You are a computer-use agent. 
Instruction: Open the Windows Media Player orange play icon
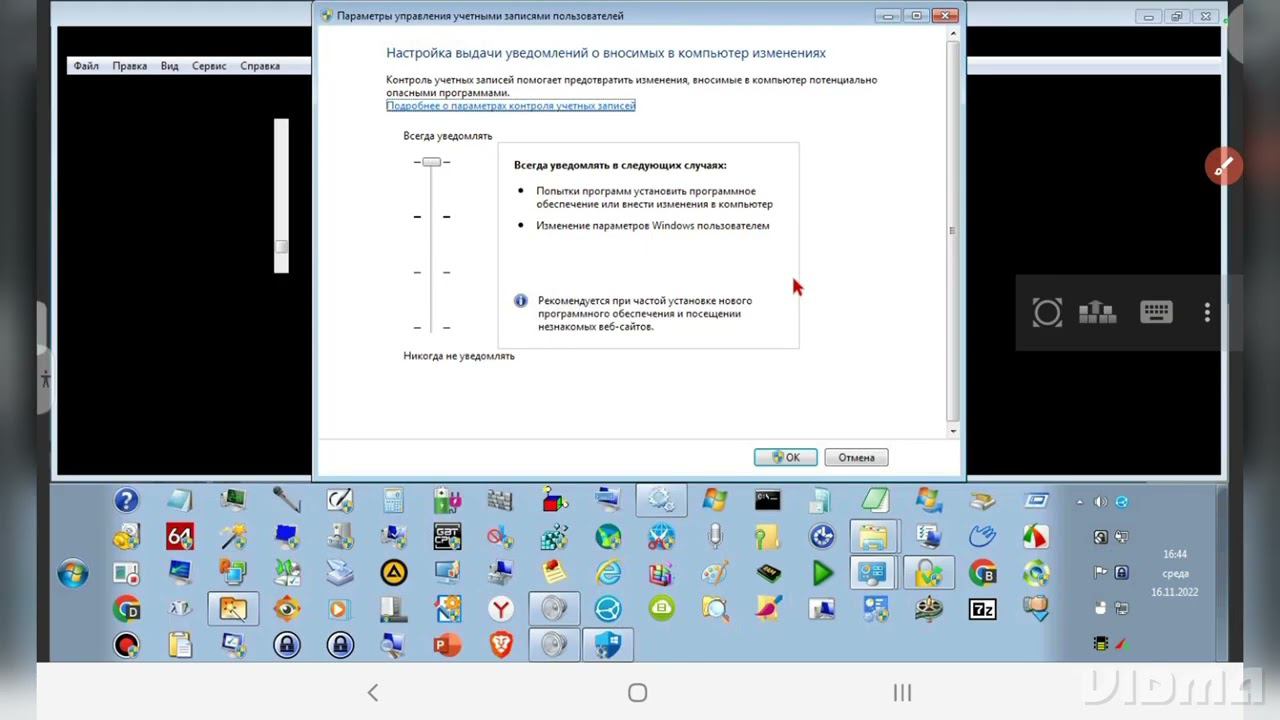340,609
